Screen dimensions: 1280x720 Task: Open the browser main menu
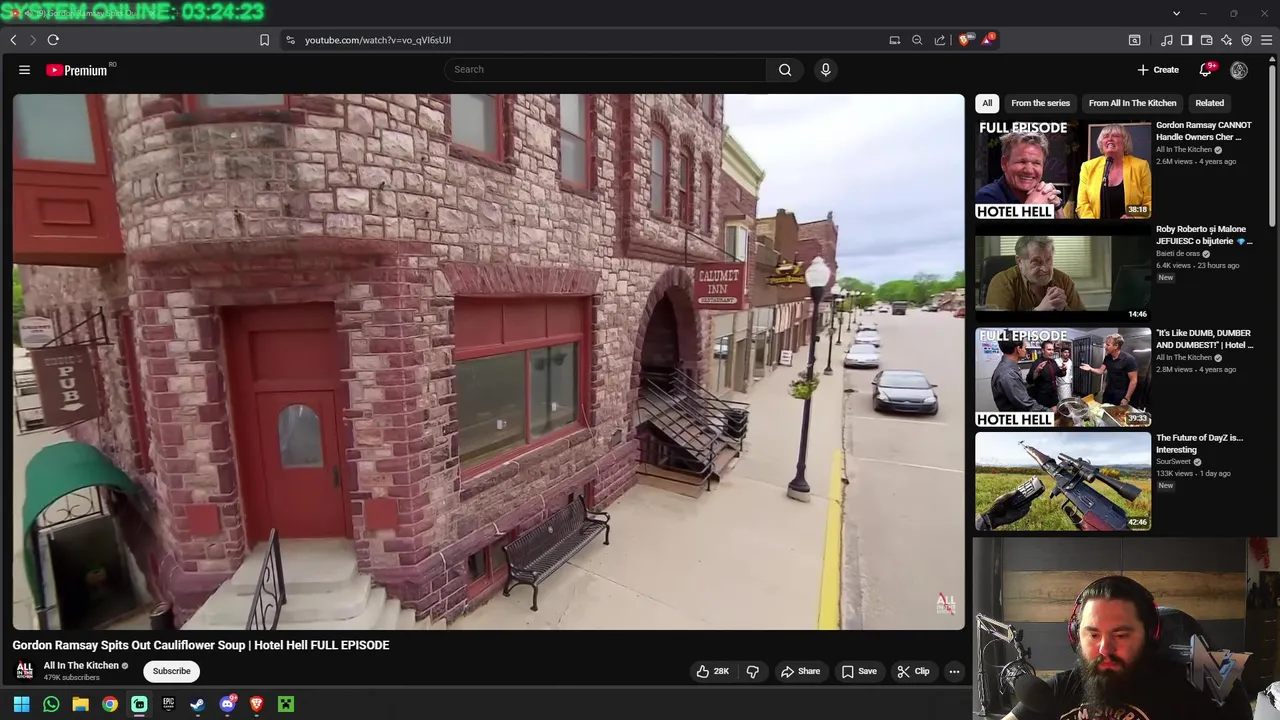tap(1267, 40)
